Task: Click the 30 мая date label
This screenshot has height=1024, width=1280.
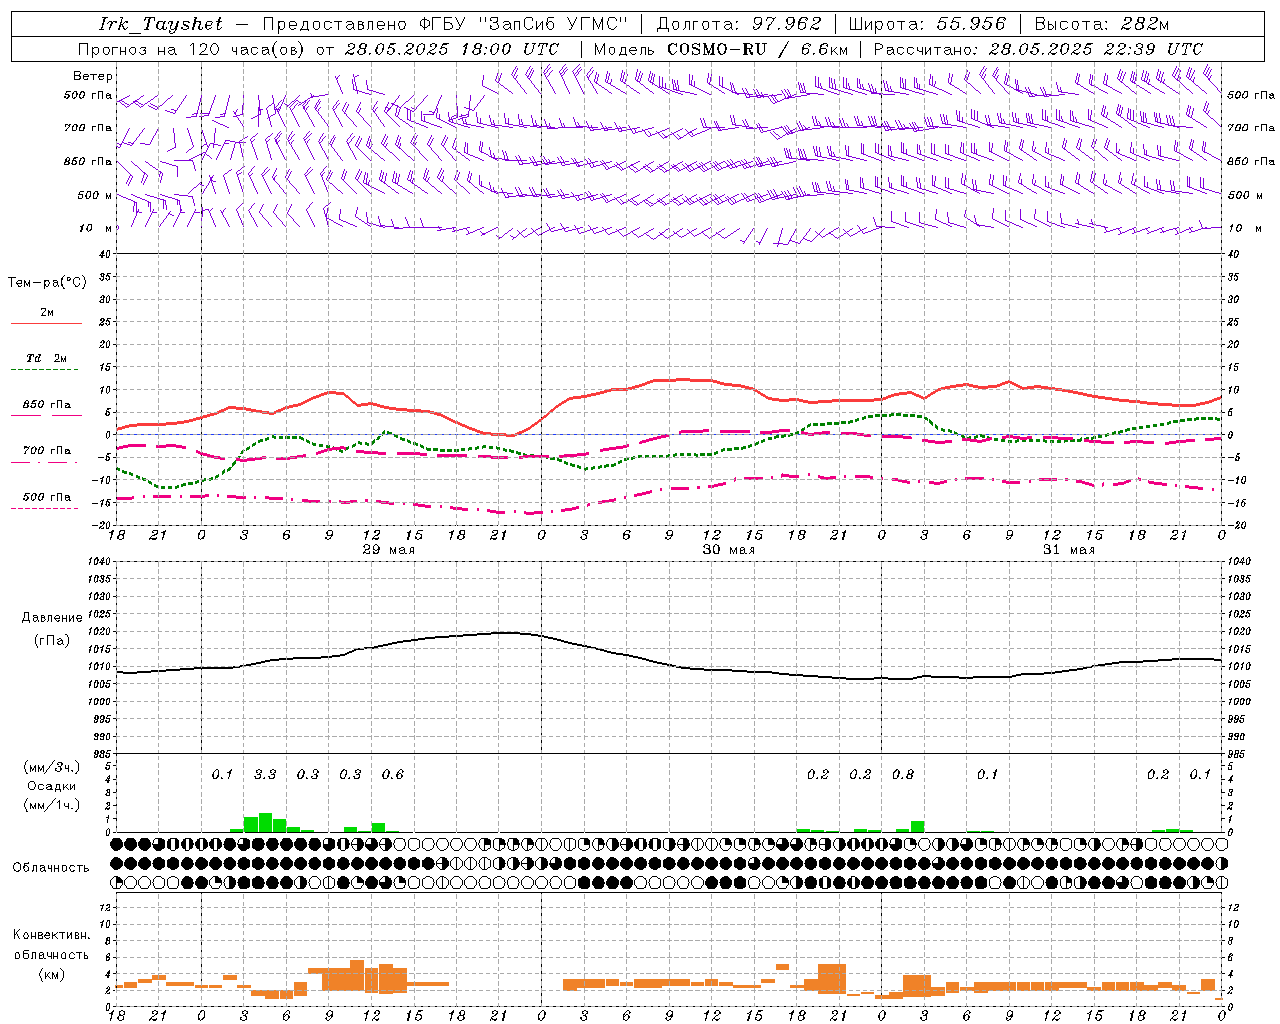Action: (729, 550)
